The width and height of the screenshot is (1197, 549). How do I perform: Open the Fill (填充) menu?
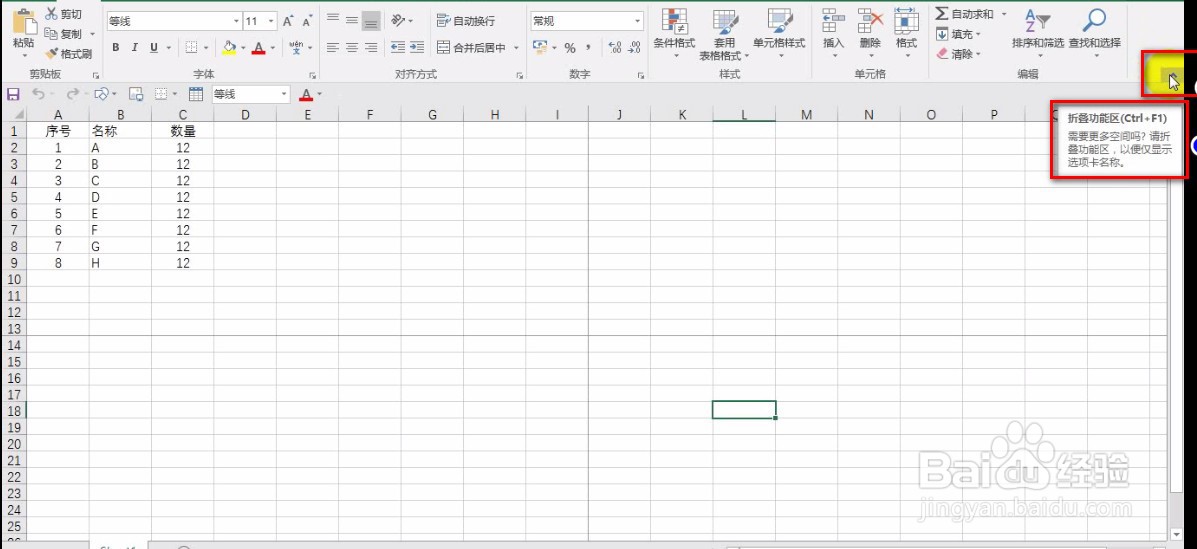[958, 34]
